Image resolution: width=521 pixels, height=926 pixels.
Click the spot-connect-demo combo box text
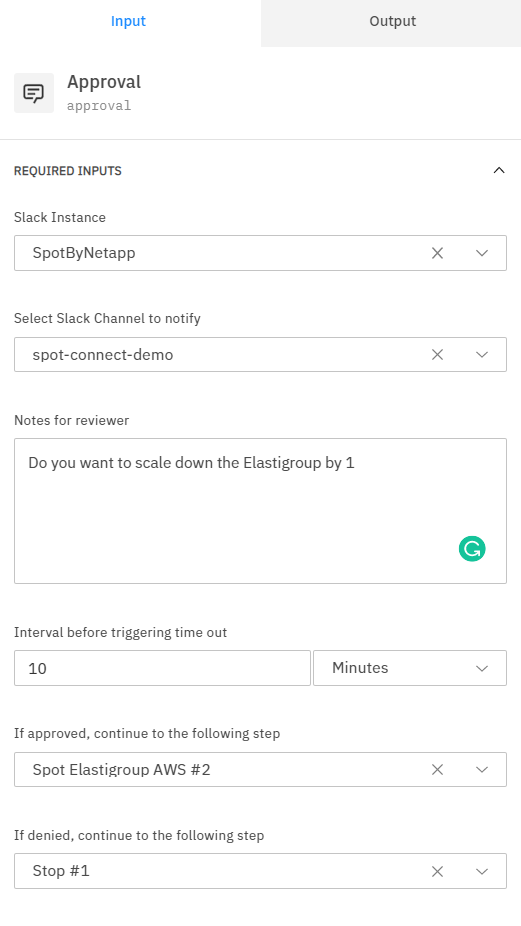point(103,354)
